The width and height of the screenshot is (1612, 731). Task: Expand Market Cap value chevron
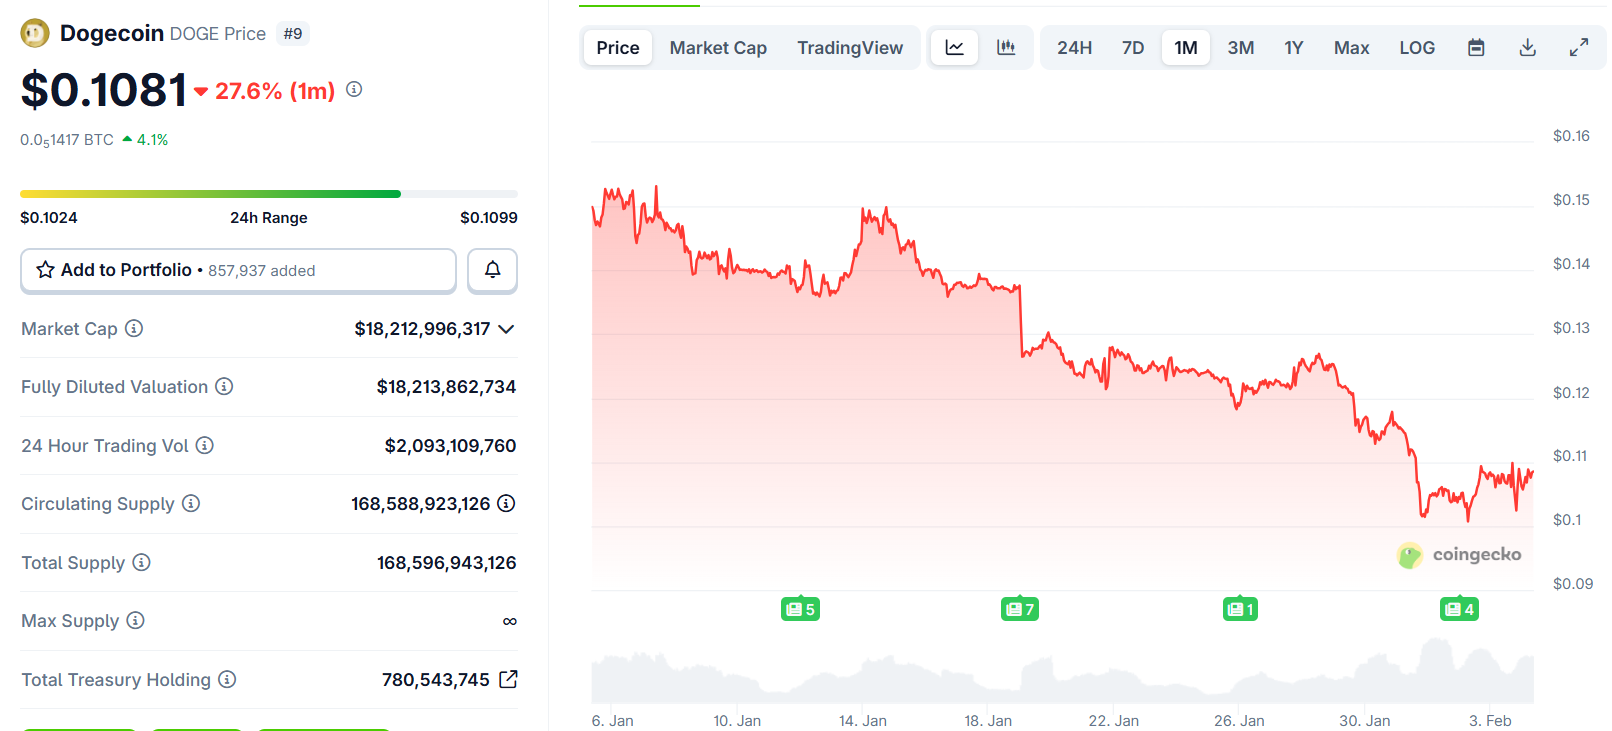(506, 329)
